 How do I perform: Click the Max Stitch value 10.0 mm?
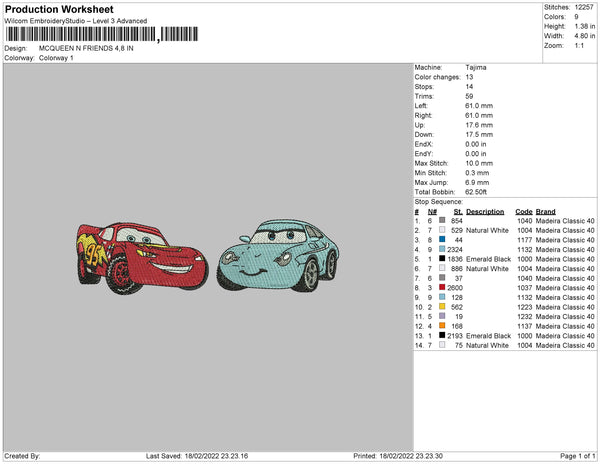point(479,163)
